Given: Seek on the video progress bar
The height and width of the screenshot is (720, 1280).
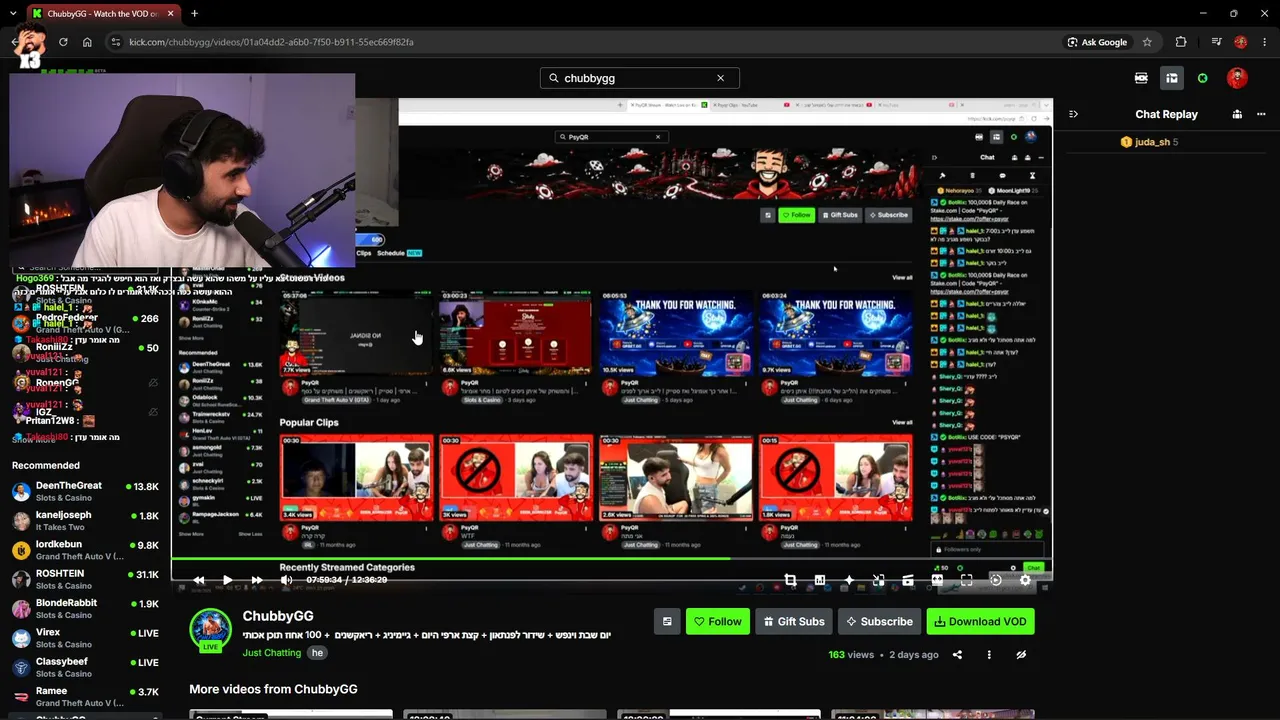Looking at the screenshot, I should point(611,558).
